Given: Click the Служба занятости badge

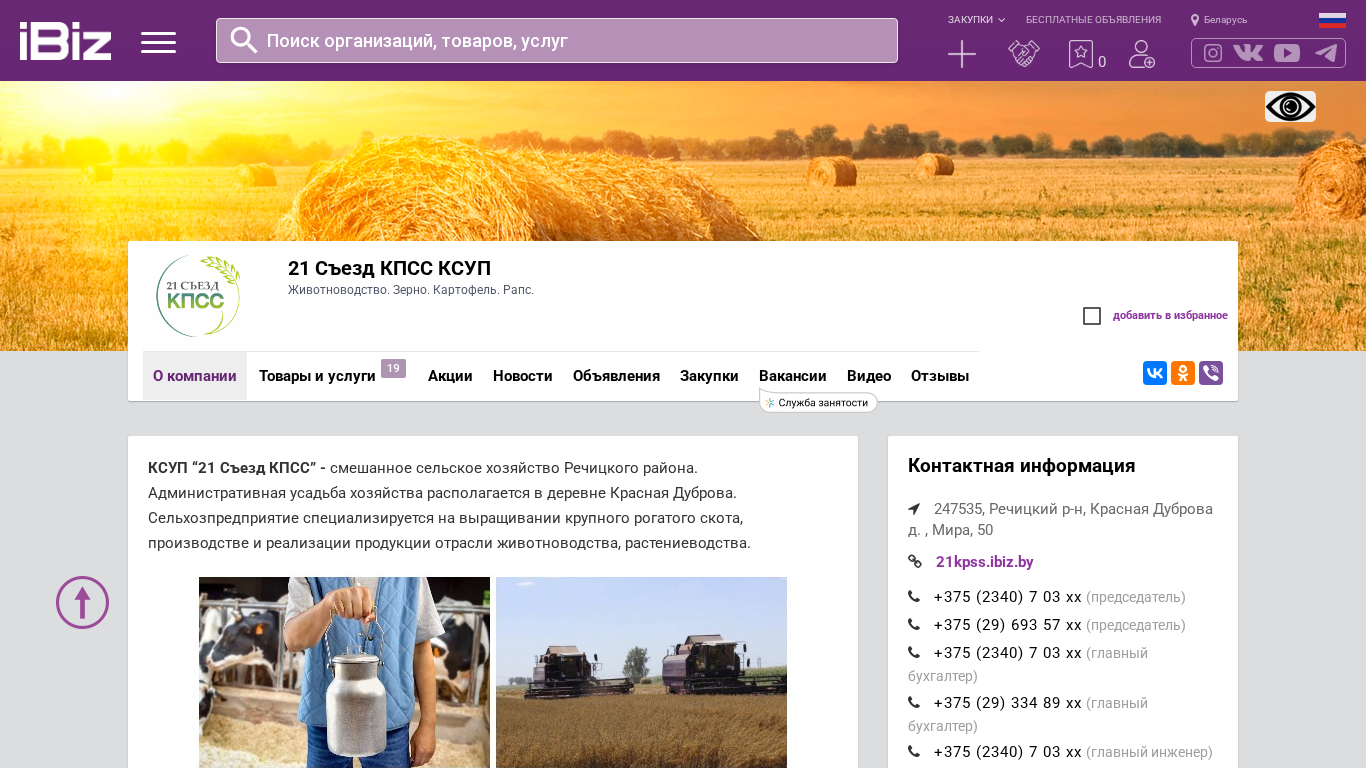Looking at the screenshot, I should click(818, 402).
